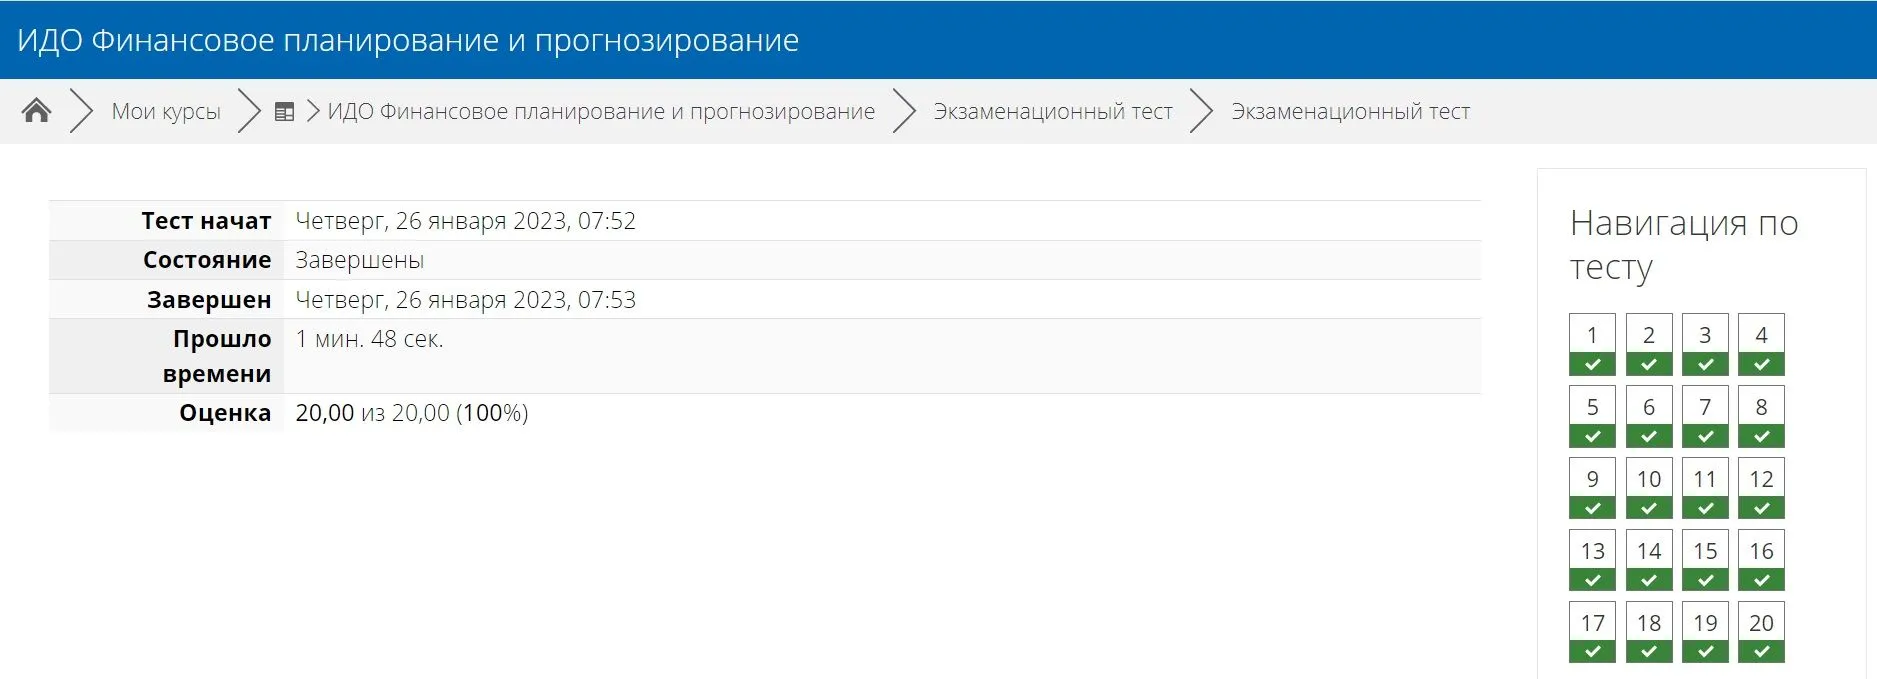Click the course title in blue header

coord(408,40)
